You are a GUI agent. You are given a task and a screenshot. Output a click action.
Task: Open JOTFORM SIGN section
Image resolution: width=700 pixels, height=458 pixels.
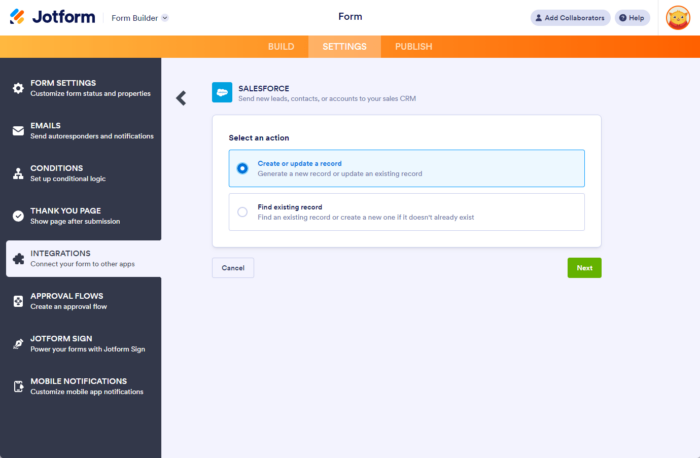83,344
